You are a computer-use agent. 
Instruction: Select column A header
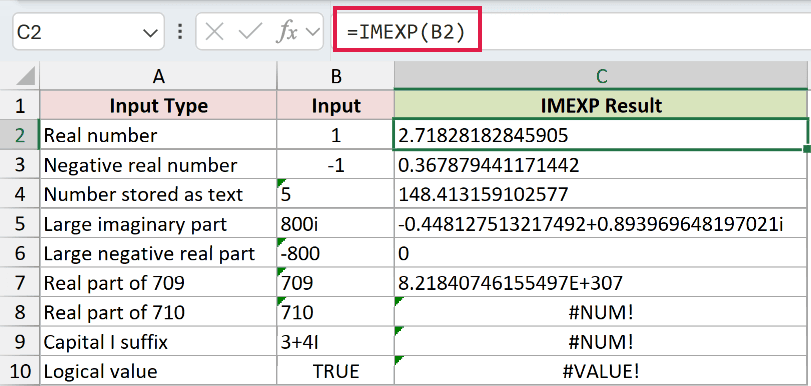point(158,77)
